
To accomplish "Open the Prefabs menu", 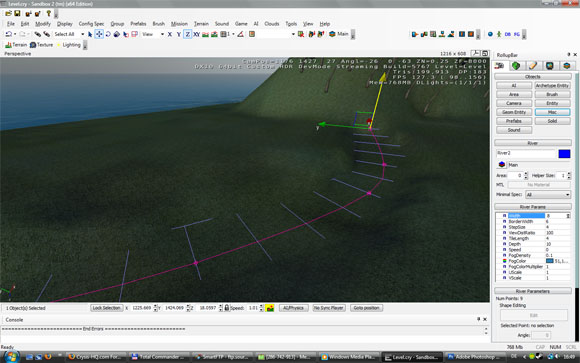I will pyautogui.click(x=138, y=24).
